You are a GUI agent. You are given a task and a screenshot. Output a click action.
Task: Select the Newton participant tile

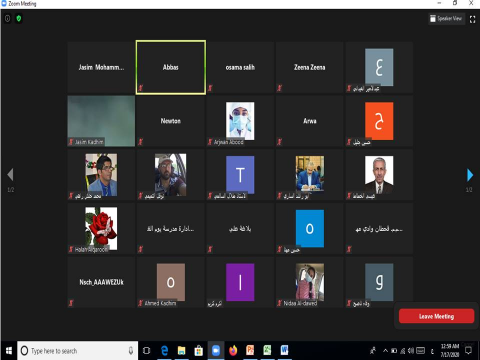point(171,121)
